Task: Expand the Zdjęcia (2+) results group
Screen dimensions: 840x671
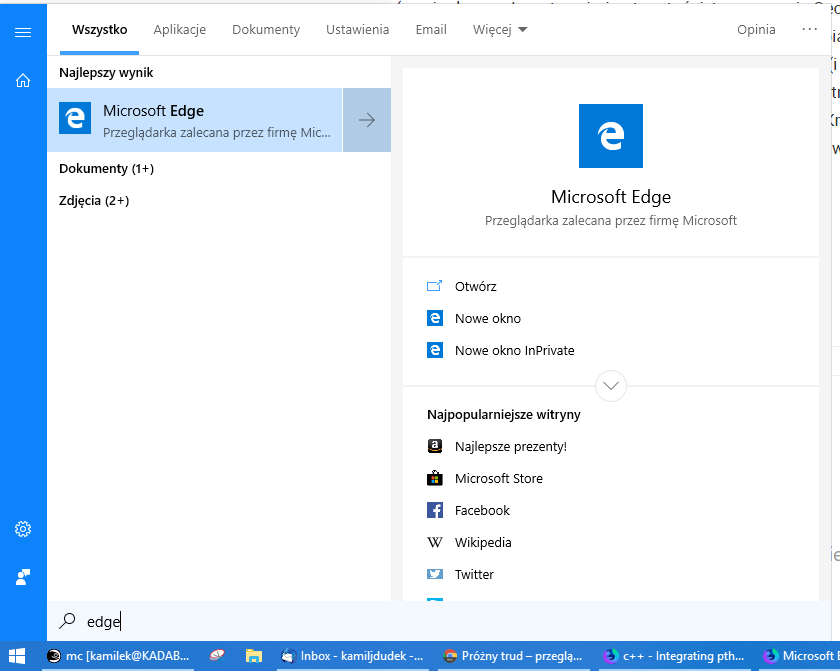Action: [94, 201]
